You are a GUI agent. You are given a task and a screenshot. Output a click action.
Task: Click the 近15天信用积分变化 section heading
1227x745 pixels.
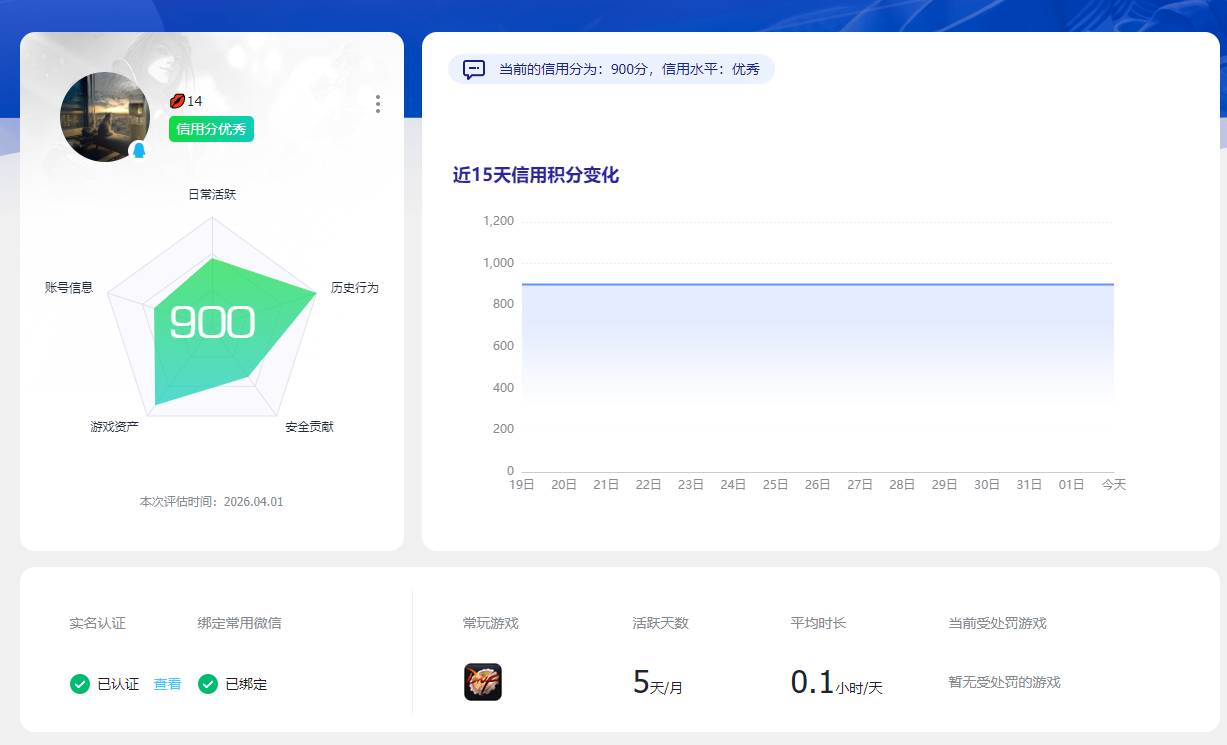pyautogui.click(x=536, y=175)
